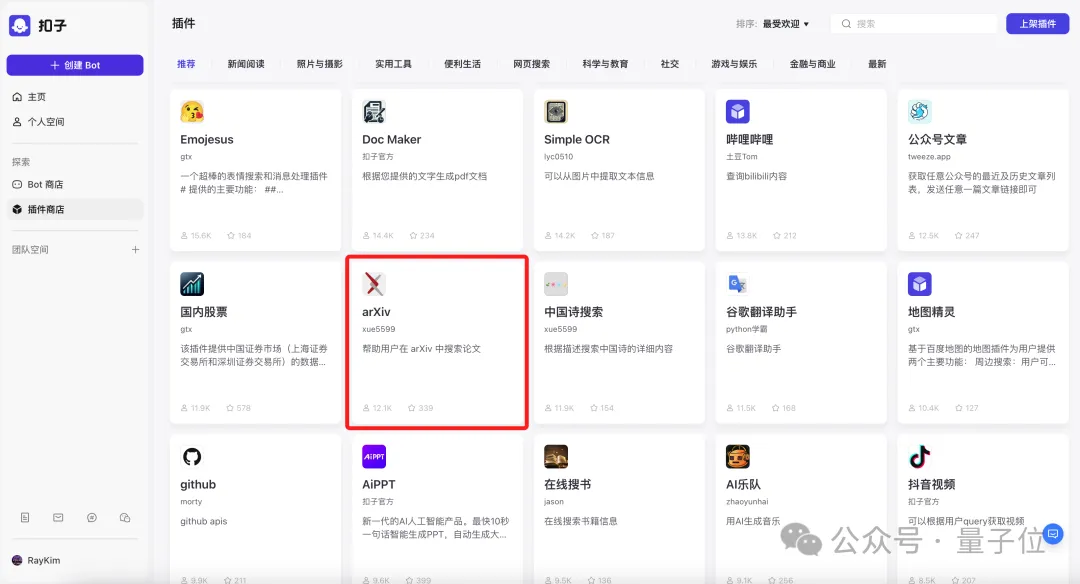
Task: Click the 上架插件 button
Action: pyautogui.click(x=1037, y=24)
